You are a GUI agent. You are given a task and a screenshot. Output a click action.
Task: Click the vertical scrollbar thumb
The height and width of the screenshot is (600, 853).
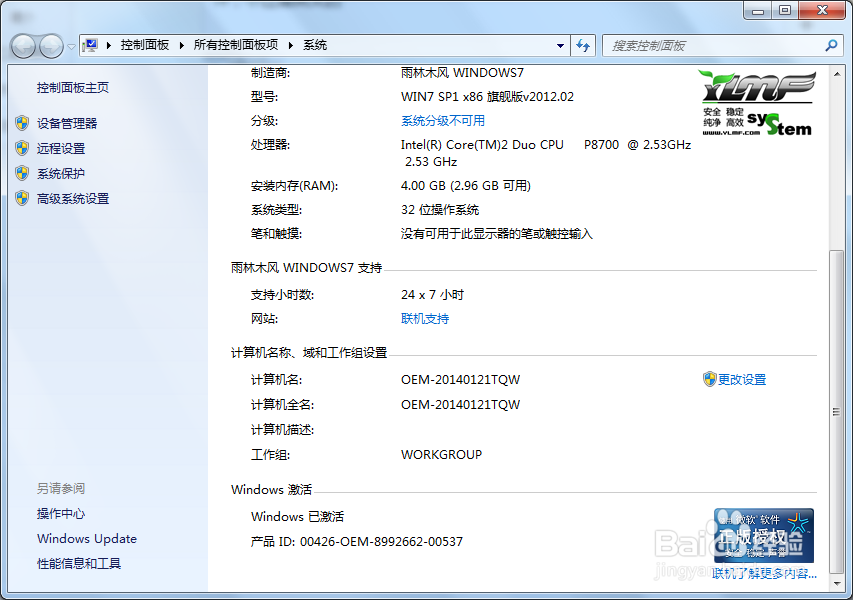click(x=837, y=412)
